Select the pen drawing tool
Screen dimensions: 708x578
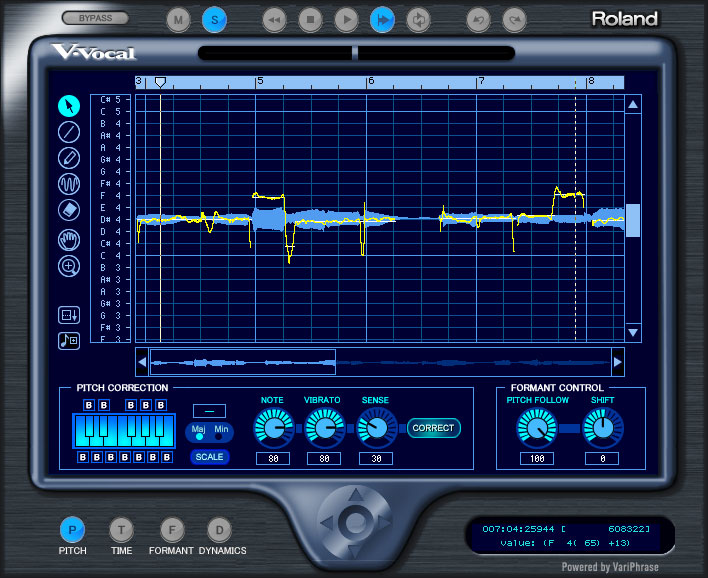(69, 158)
